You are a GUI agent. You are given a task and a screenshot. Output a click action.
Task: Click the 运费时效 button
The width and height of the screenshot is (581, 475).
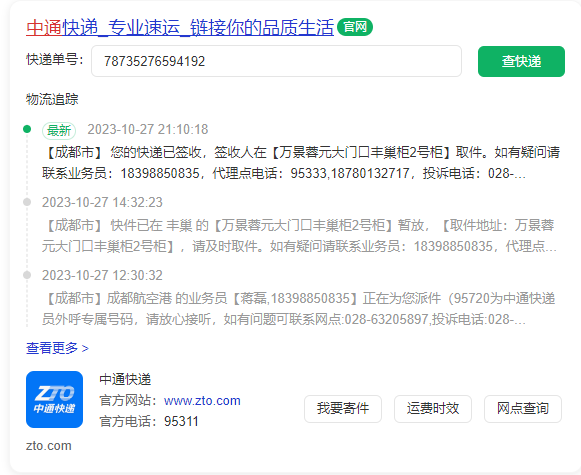click(x=433, y=409)
